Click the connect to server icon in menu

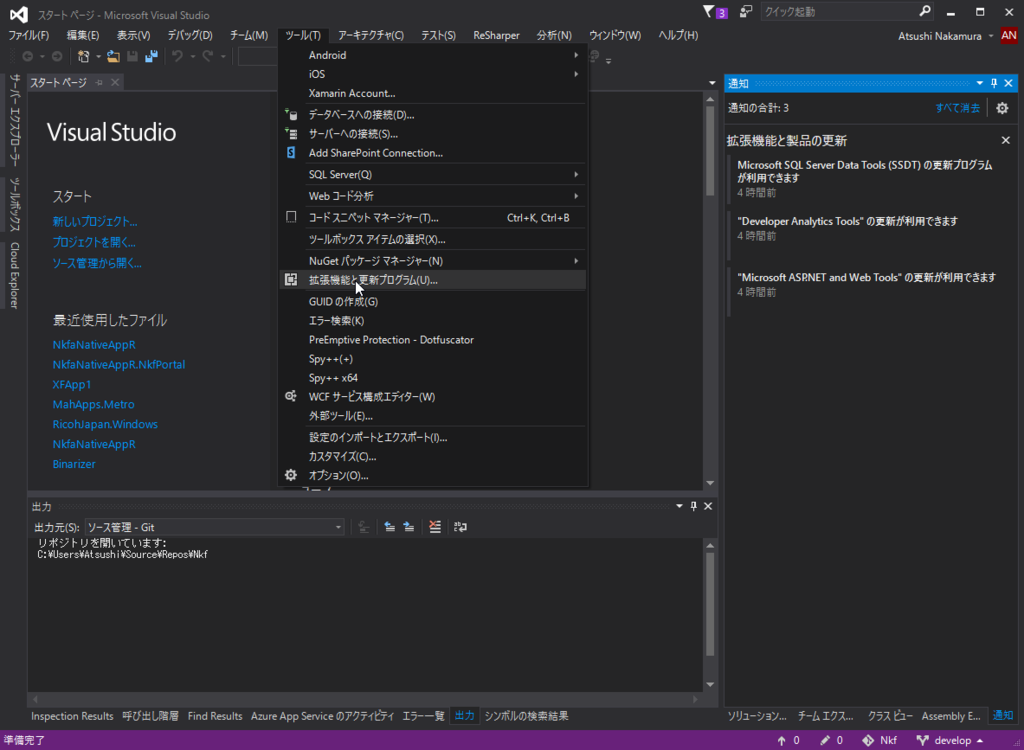click(x=291, y=133)
